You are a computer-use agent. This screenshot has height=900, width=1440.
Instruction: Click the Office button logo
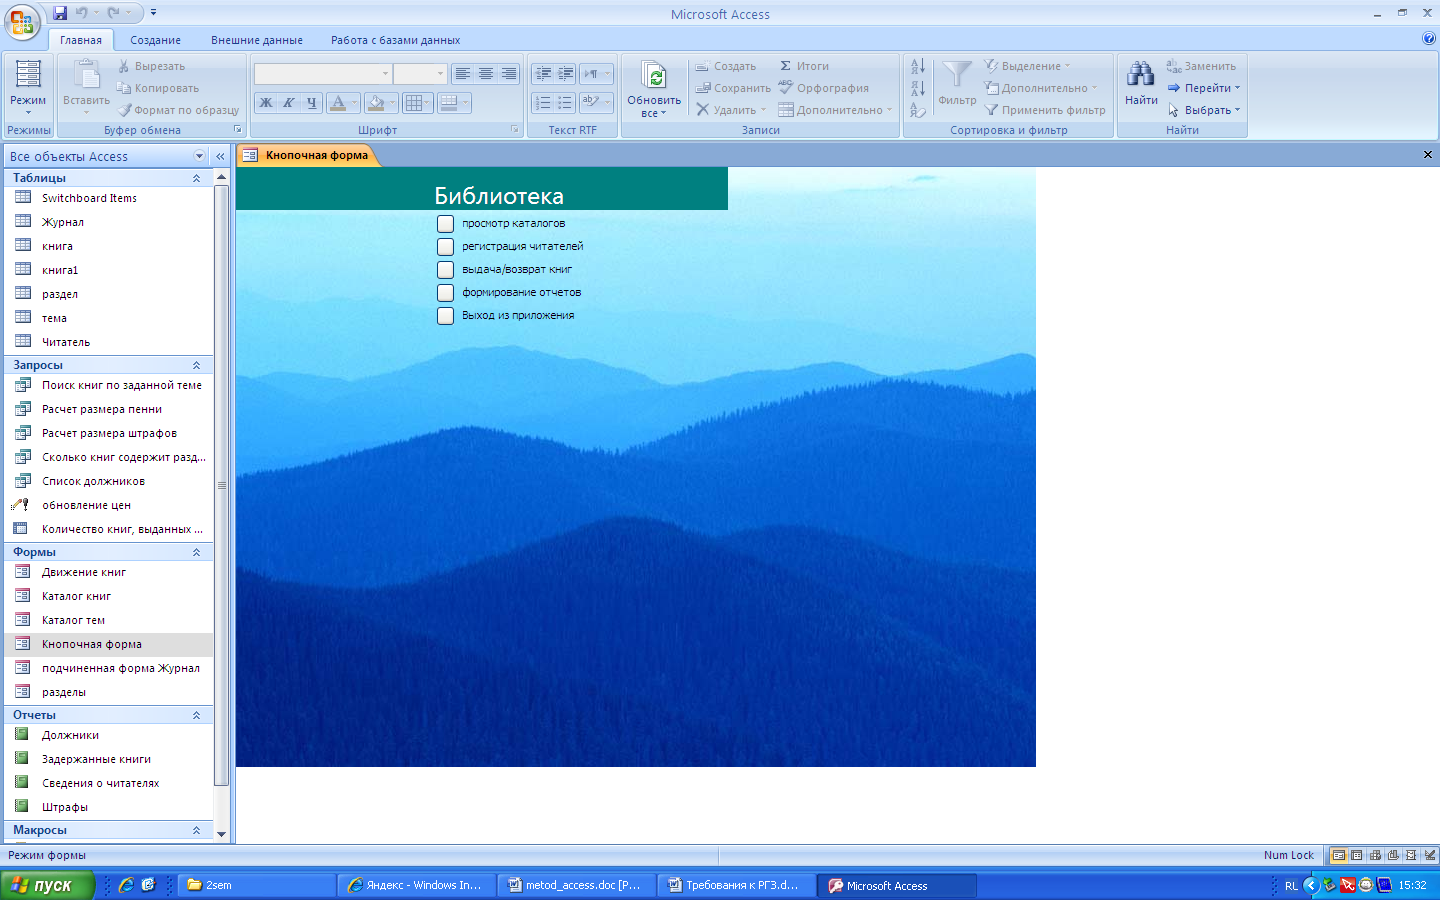coord(22,22)
